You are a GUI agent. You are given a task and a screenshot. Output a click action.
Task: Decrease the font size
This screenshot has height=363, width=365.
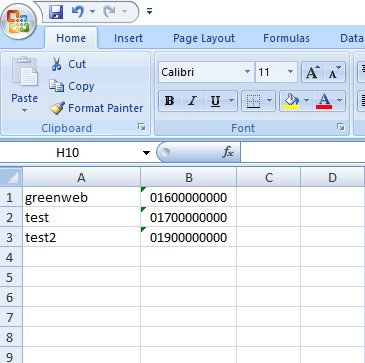(335, 72)
